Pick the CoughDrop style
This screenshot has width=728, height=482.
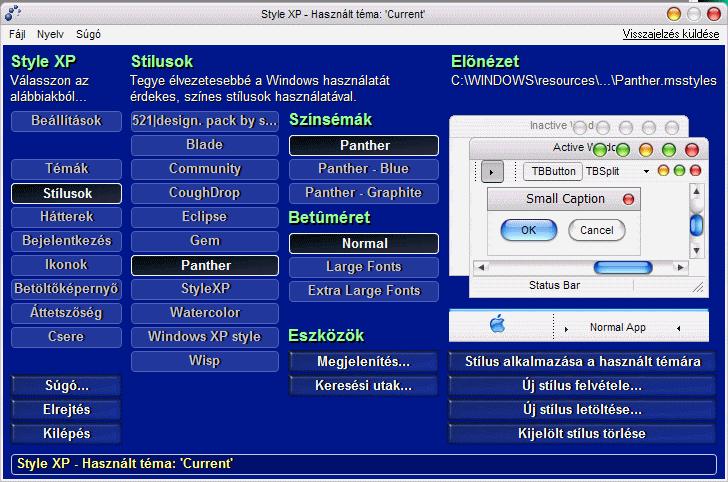coord(205,193)
